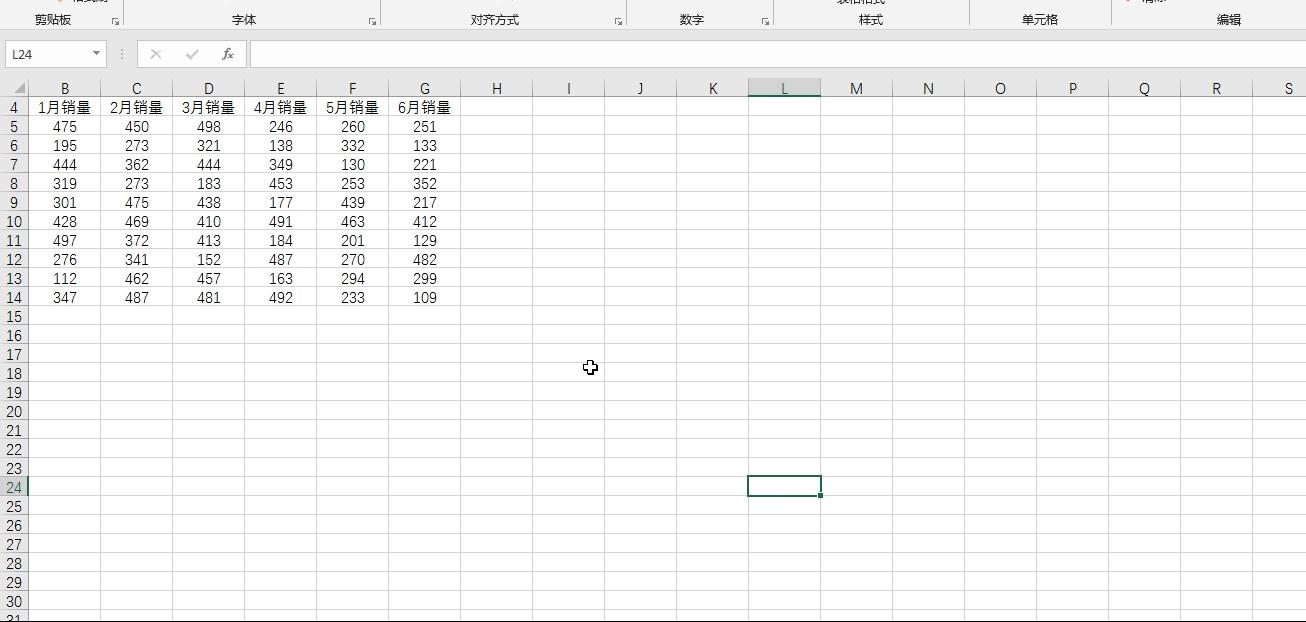This screenshot has width=1306, height=622.
Task: Click the Enter checkmark icon in formula bar
Action: coord(190,54)
